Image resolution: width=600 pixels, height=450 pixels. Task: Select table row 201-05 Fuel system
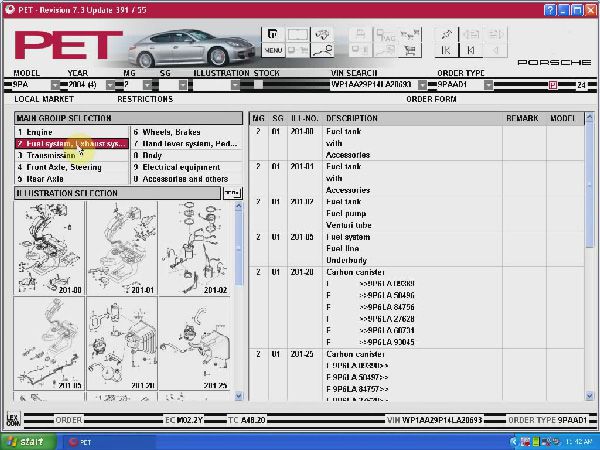[x=416, y=249]
